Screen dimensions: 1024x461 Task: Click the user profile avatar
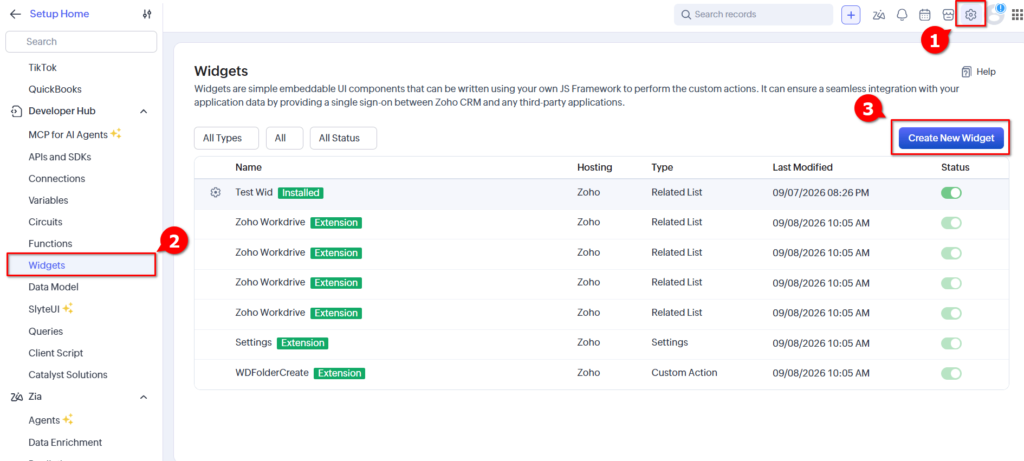point(995,14)
